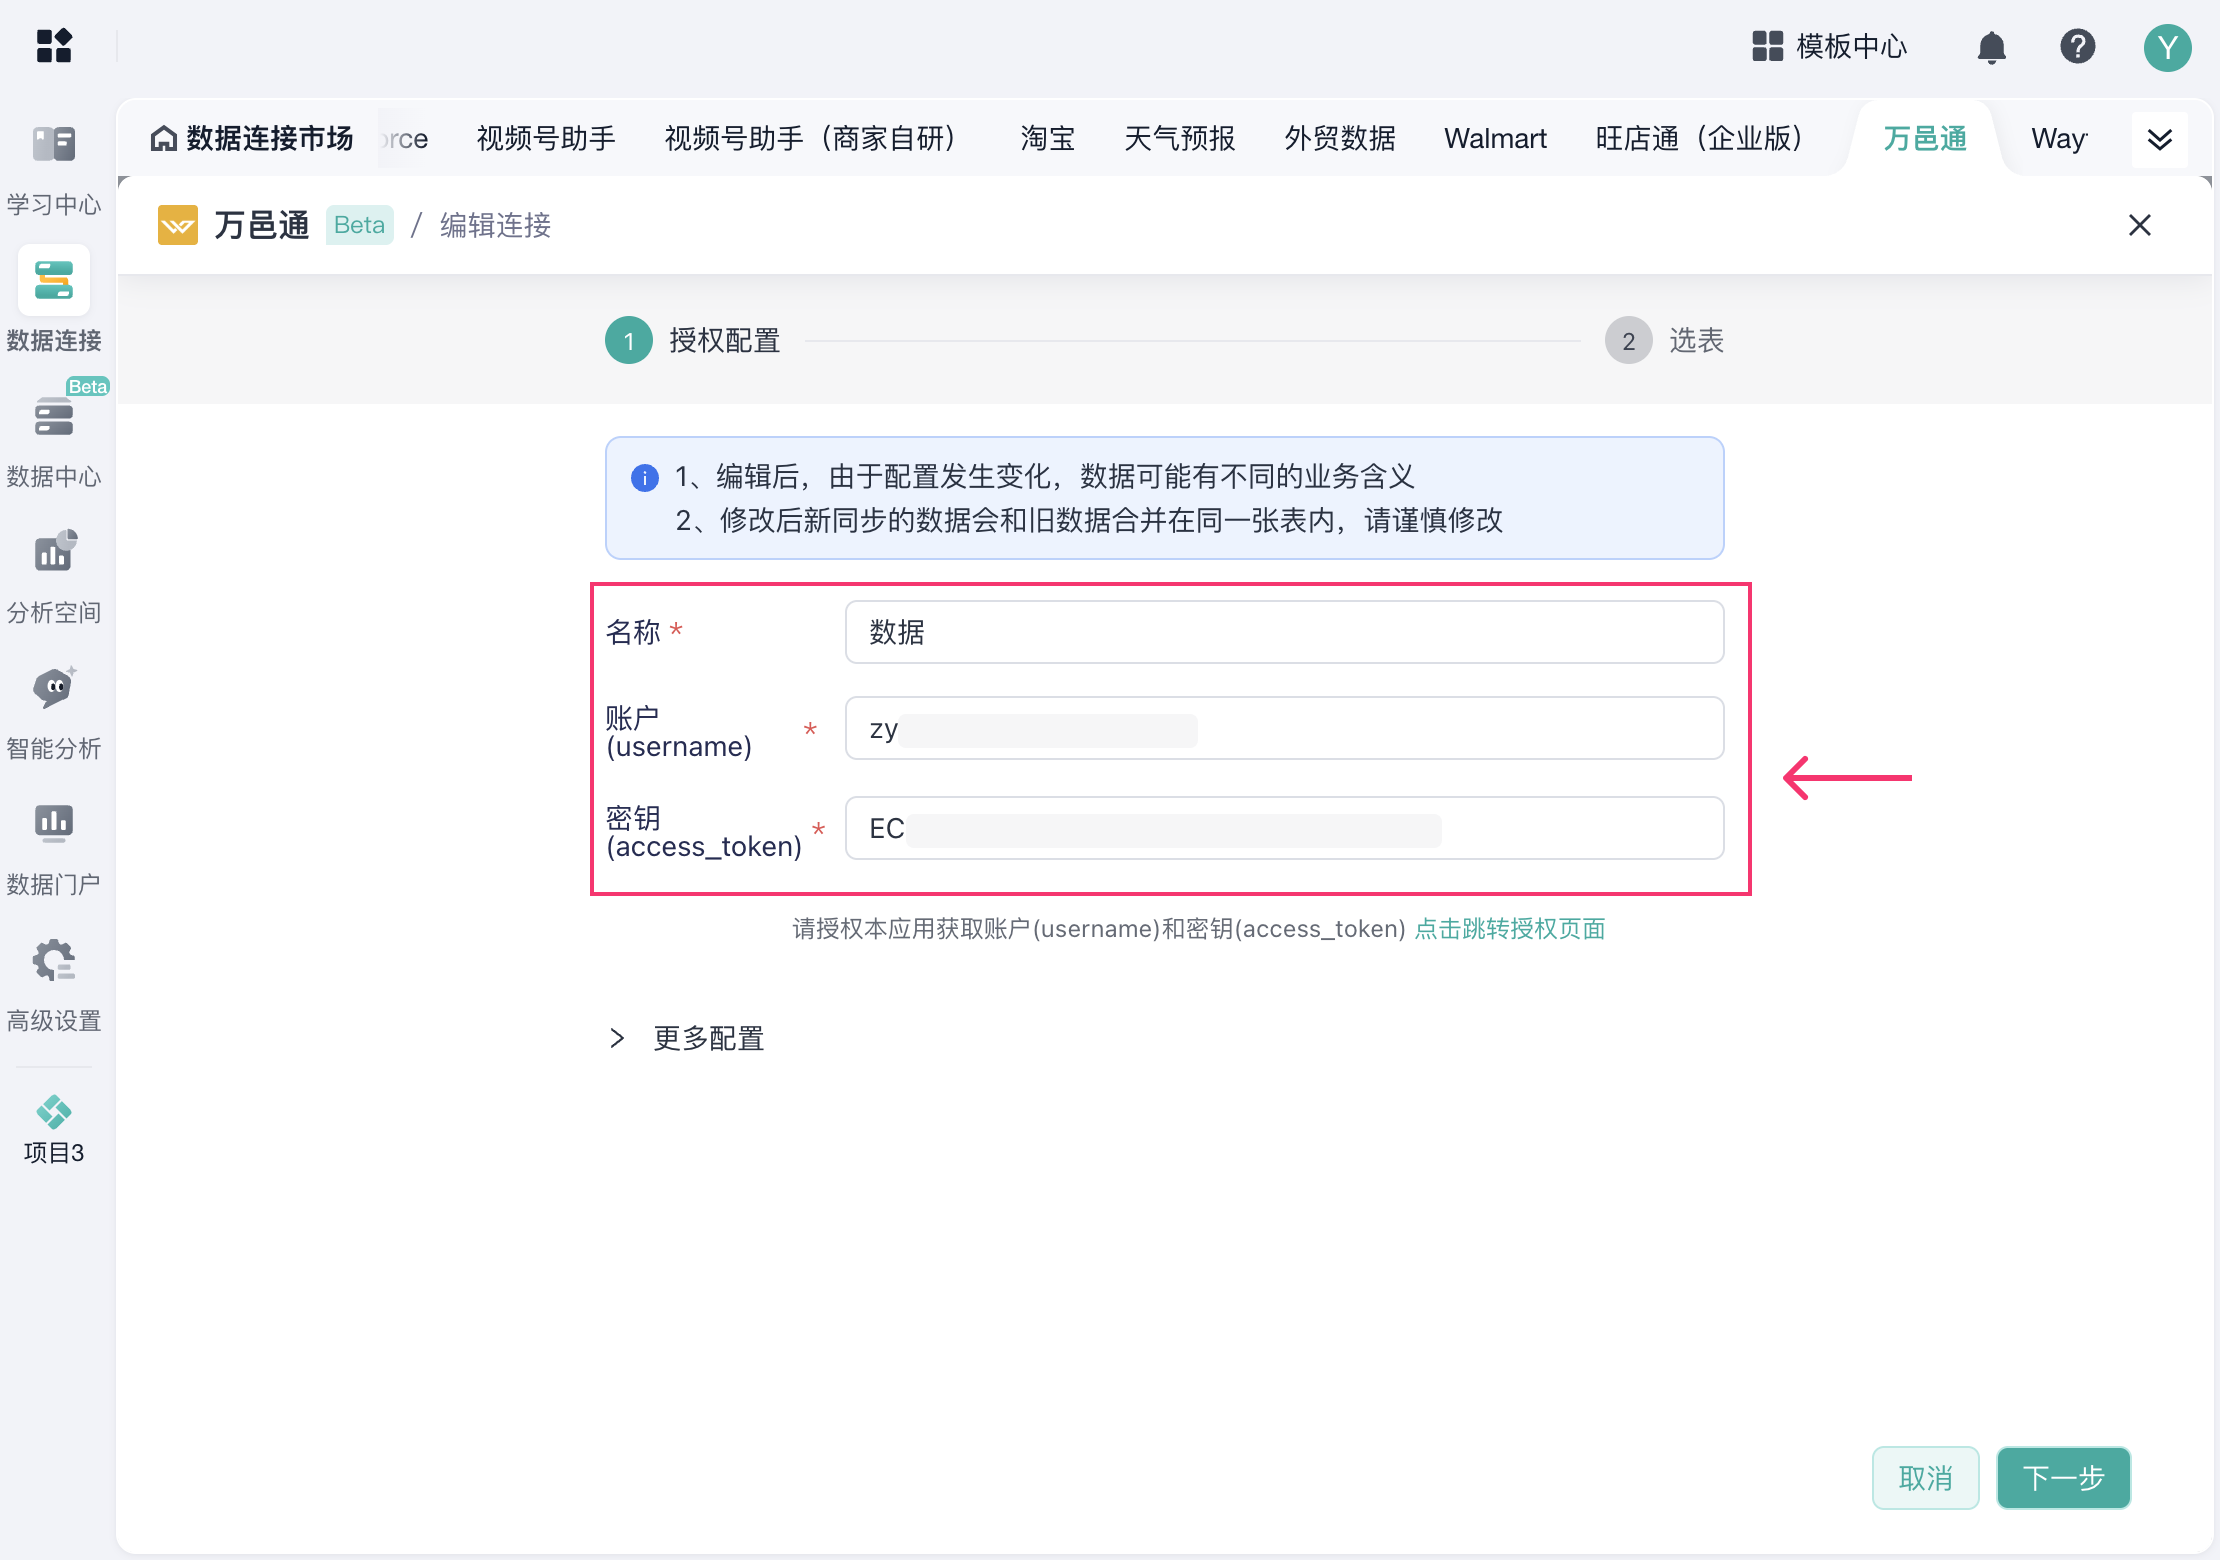Click step 2 选表
The image size is (2220, 1560).
(1665, 341)
